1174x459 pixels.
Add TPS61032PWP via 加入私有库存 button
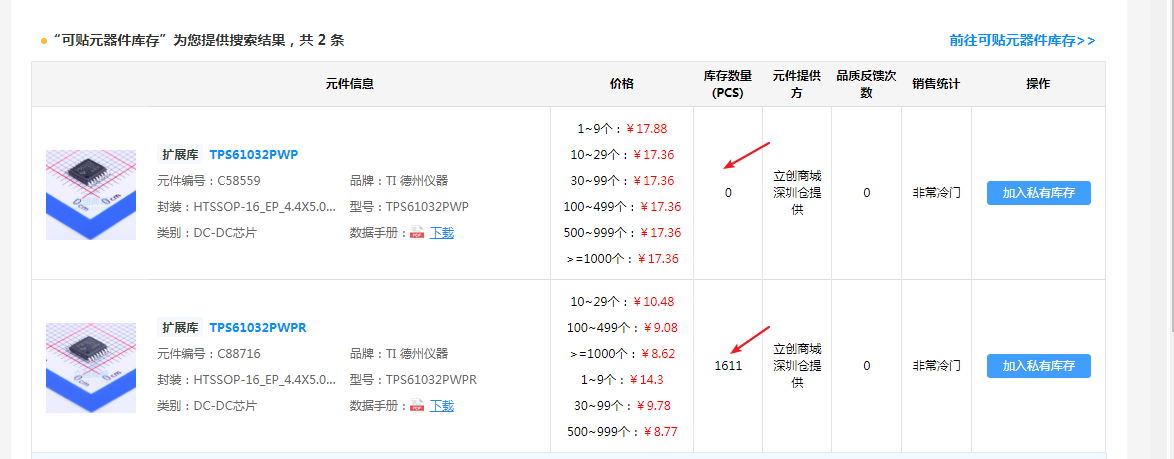click(1038, 193)
